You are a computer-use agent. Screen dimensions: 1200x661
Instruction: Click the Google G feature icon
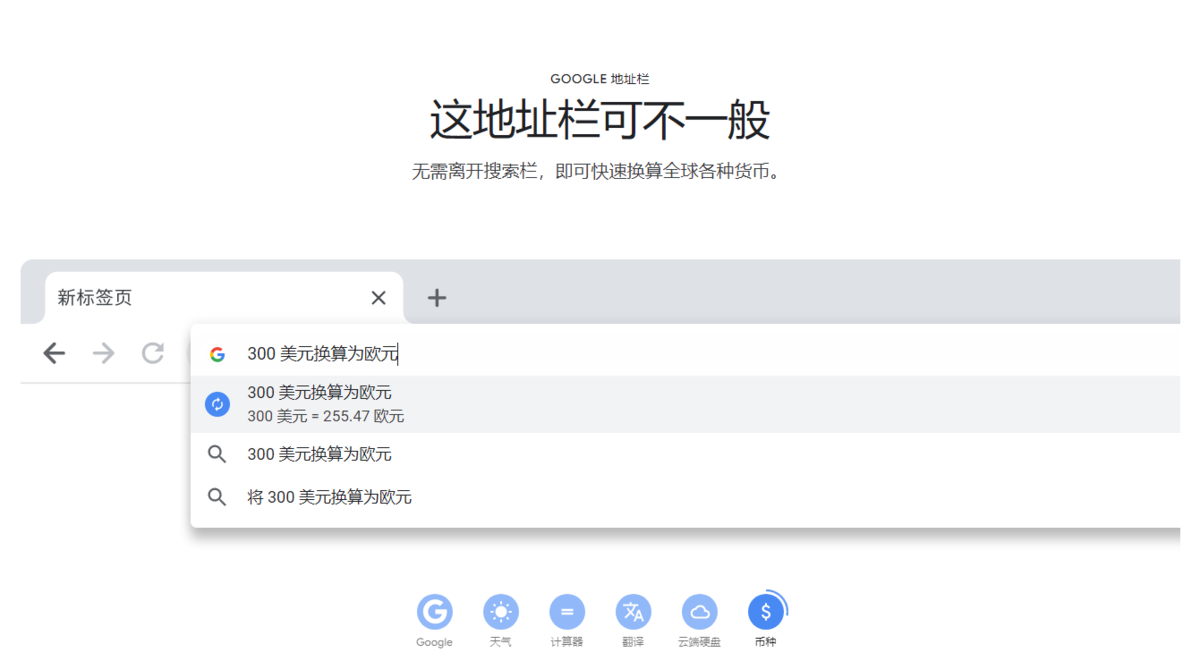coord(435,613)
